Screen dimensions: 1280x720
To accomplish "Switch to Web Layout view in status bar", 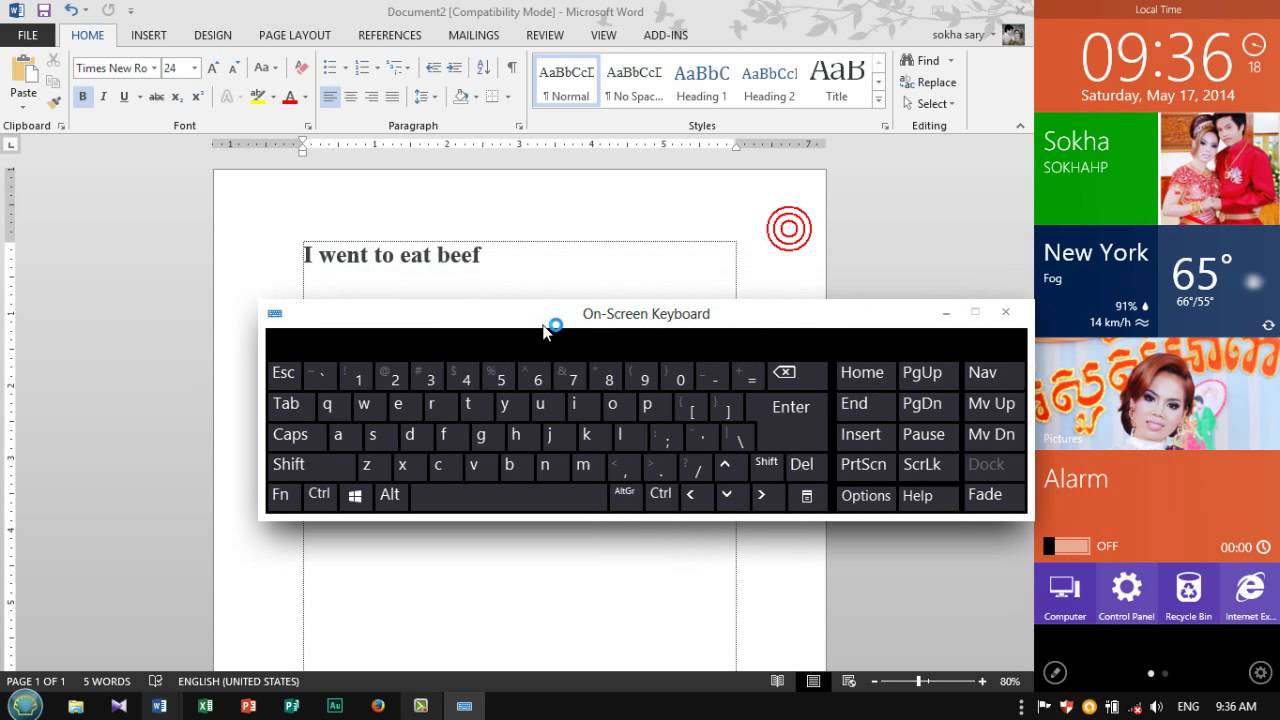I will pyautogui.click(x=848, y=681).
